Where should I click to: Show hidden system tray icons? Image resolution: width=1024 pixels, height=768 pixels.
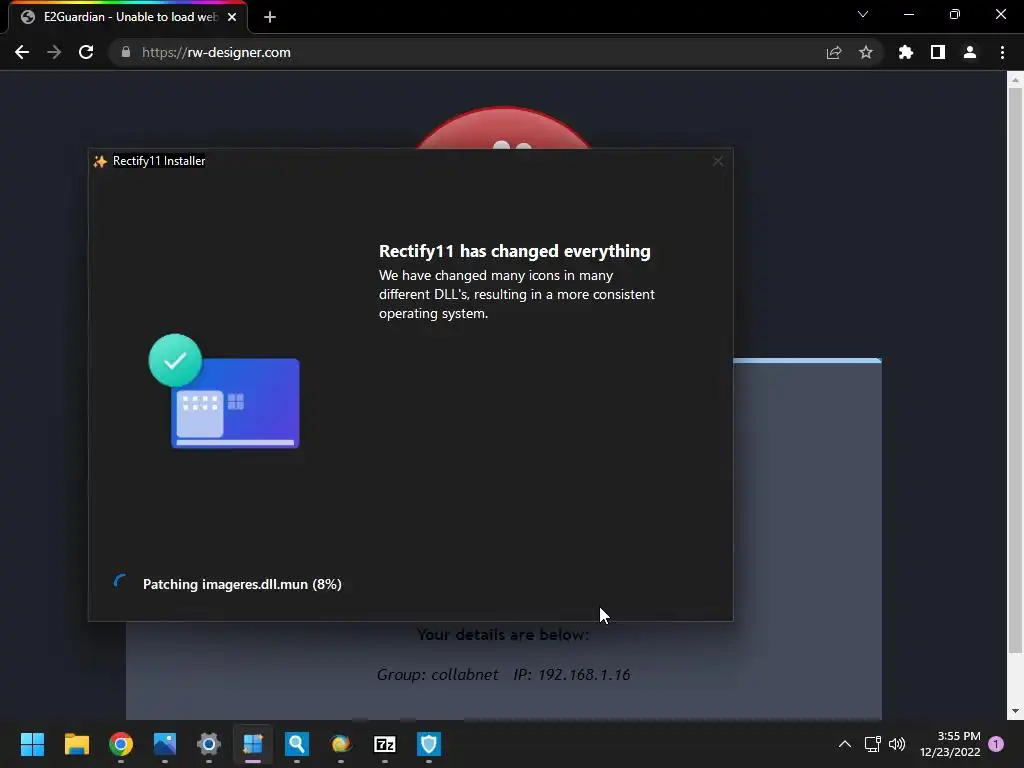[844, 744]
